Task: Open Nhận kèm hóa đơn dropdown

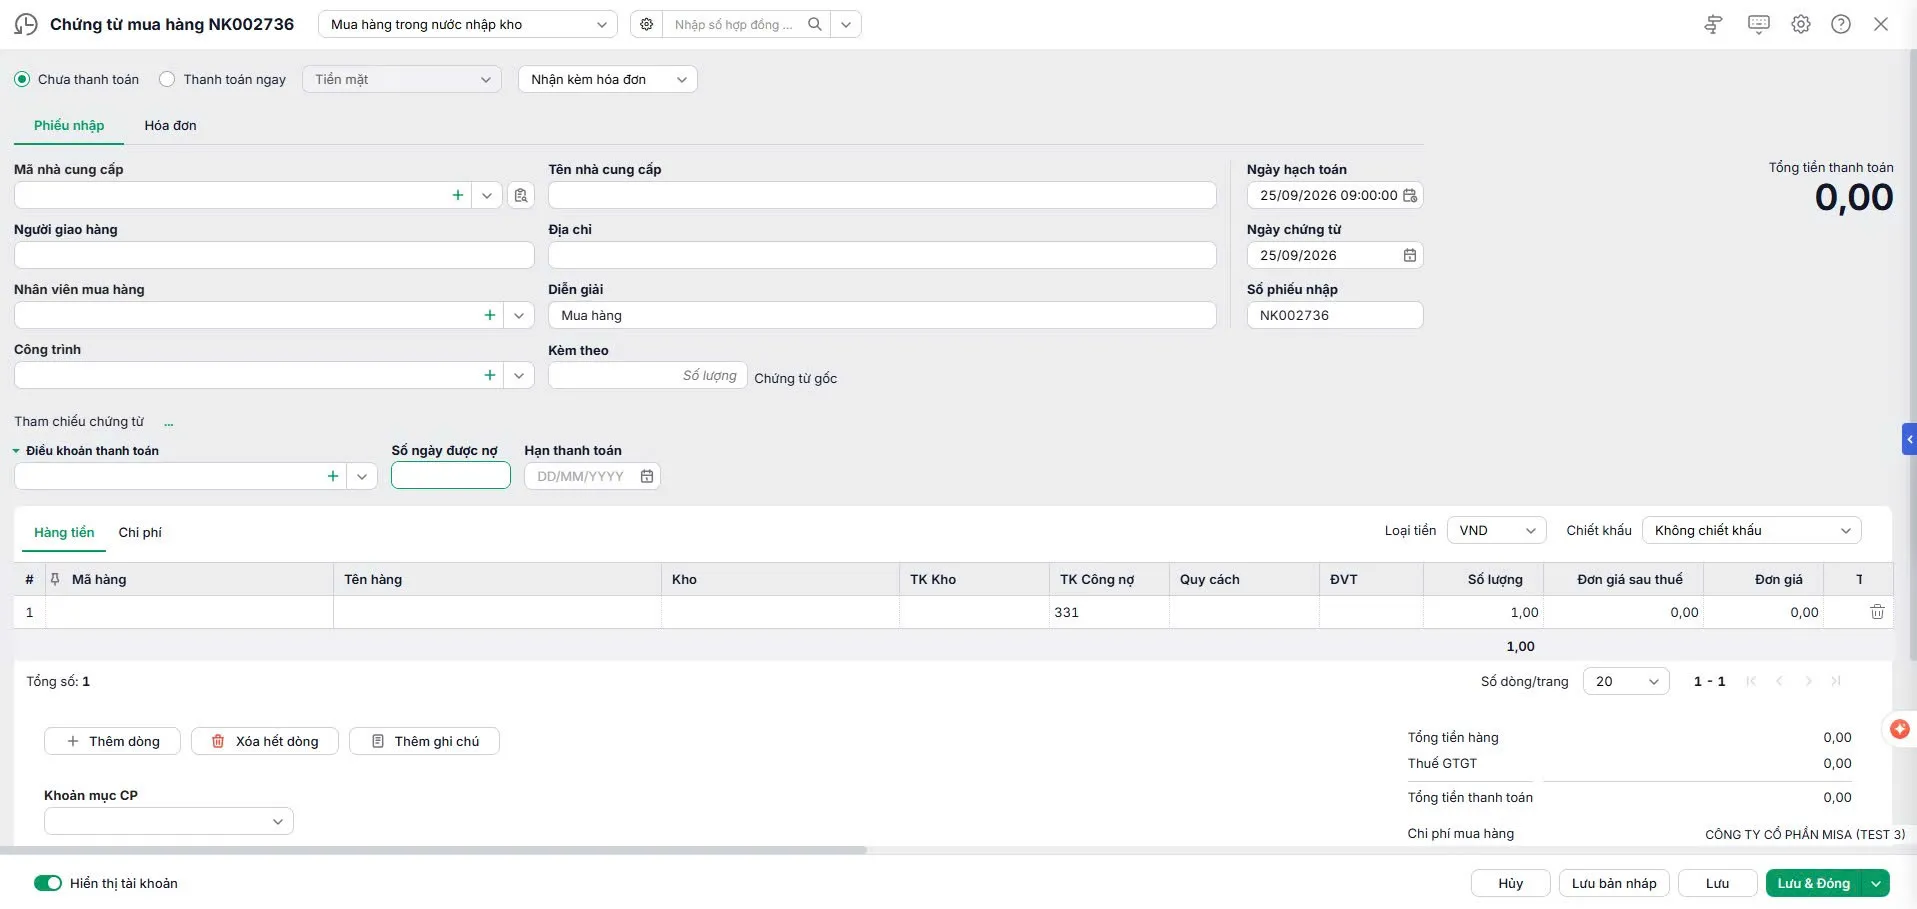Action: (x=608, y=79)
